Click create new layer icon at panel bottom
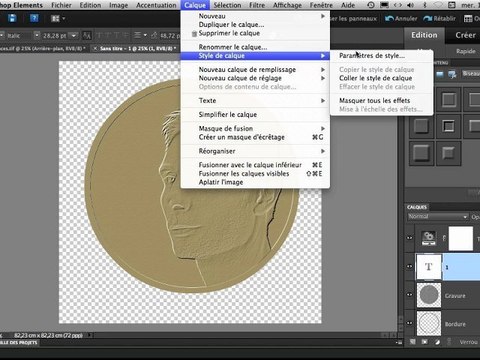480x360 pixels. click(413, 342)
